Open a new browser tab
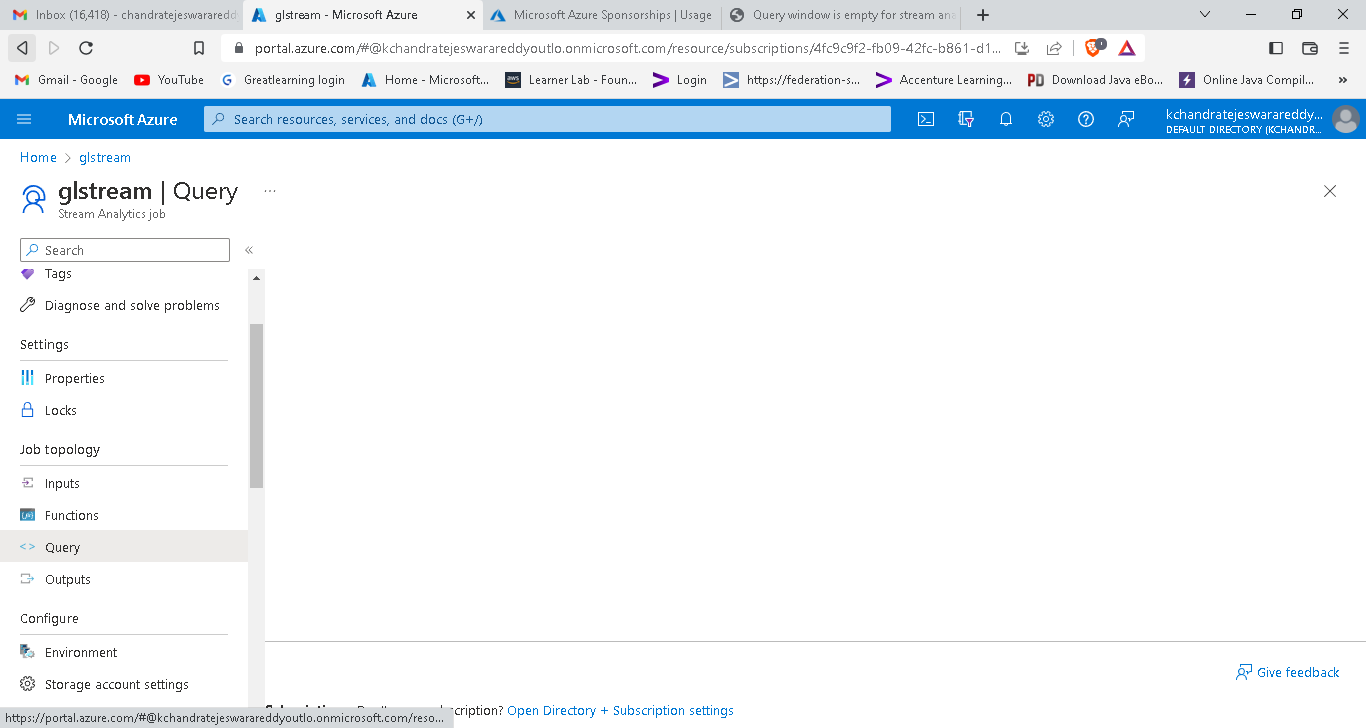This screenshot has width=1366, height=728. 983,15
